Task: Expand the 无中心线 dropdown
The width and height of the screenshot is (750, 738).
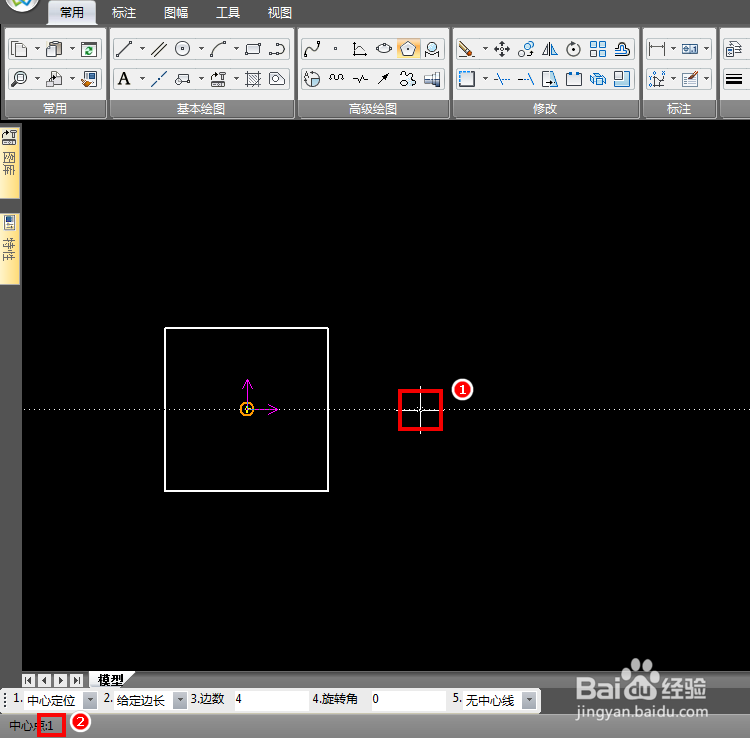Action: [x=529, y=700]
